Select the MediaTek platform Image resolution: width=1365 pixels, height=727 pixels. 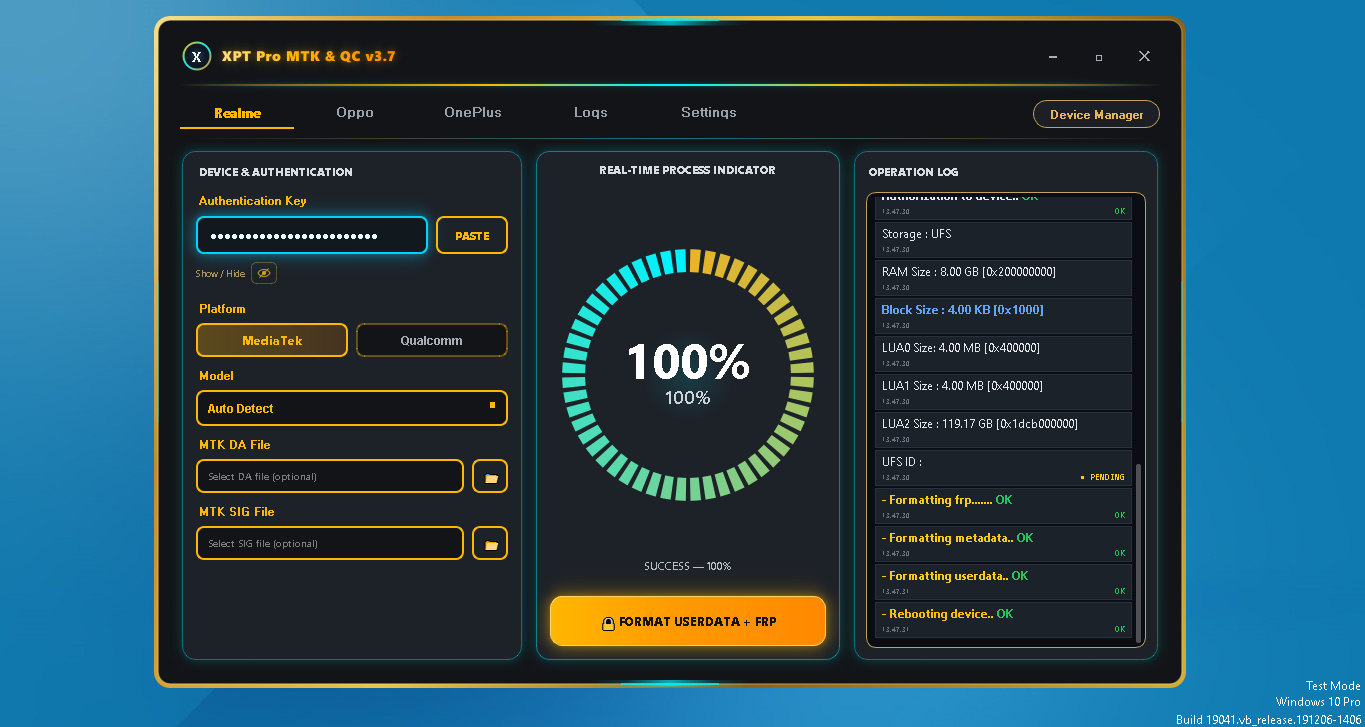click(x=272, y=340)
